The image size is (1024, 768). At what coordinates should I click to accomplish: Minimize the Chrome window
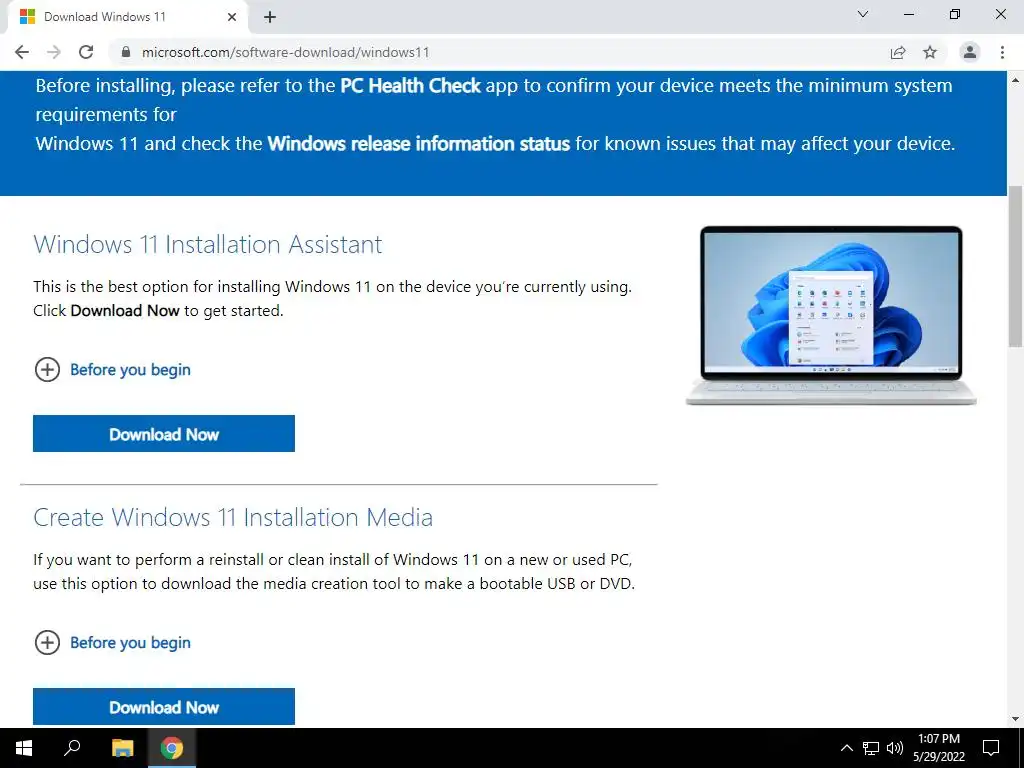[908, 14]
